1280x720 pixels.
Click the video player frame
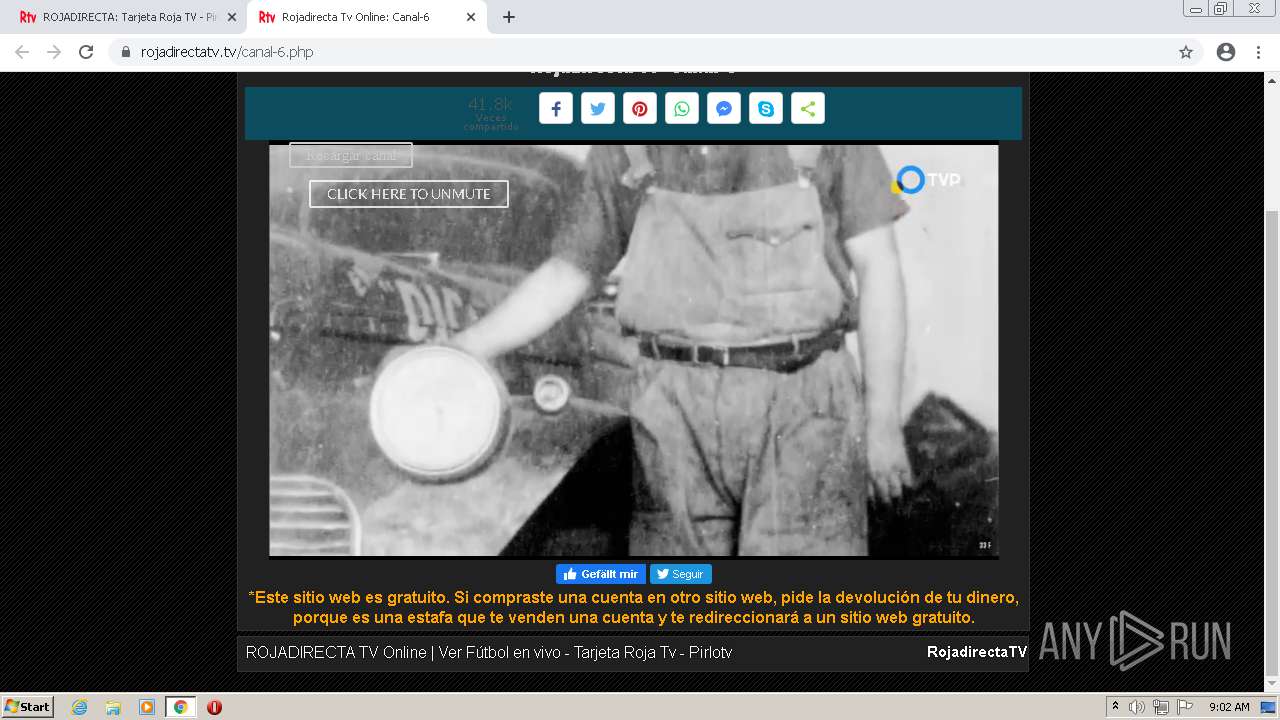[633, 350]
